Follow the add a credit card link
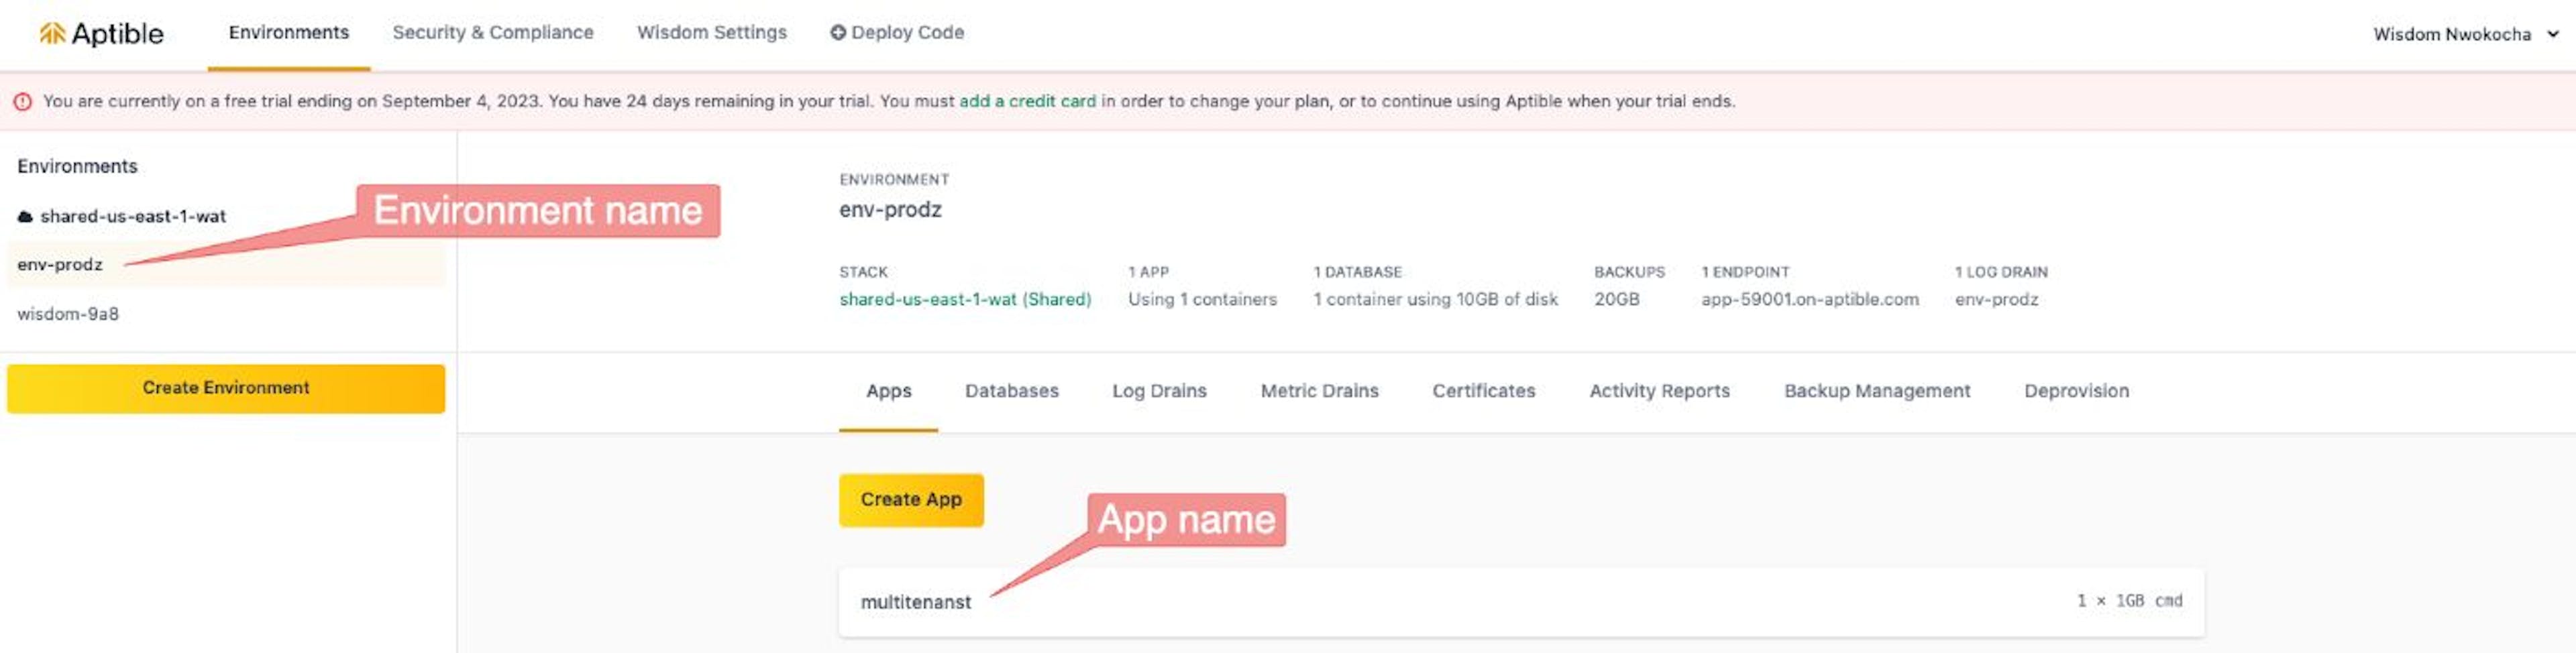This screenshot has width=2576, height=653. [1026, 101]
